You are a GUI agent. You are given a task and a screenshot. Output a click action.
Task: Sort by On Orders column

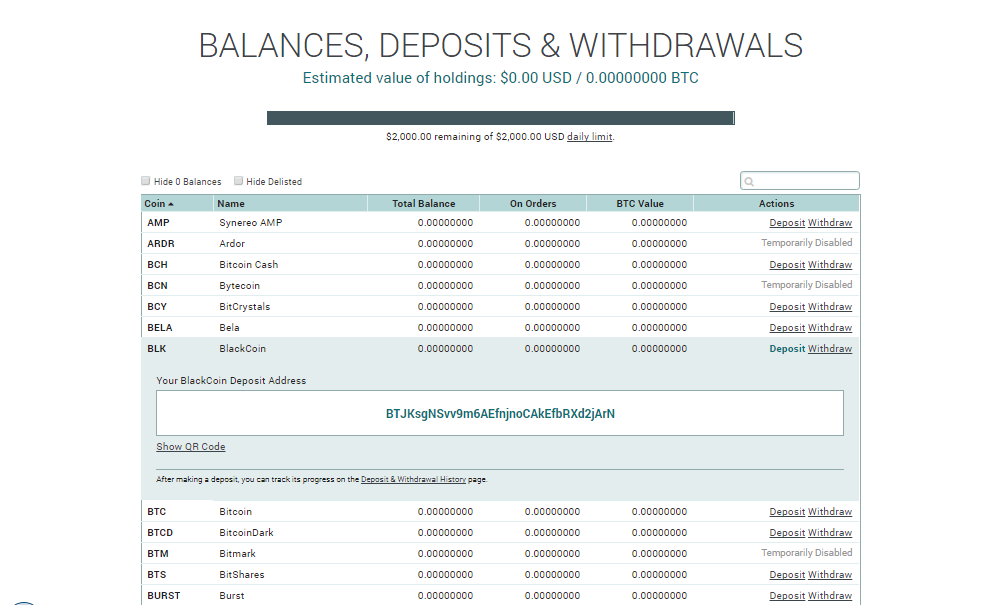[x=533, y=204]
